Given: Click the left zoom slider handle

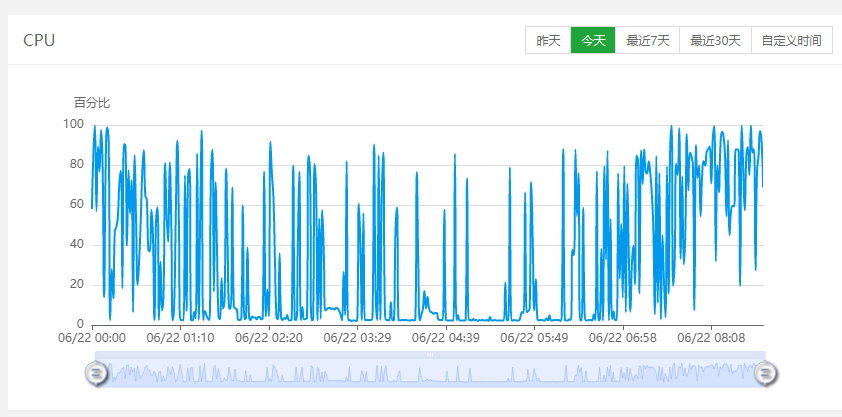Looking at the screenshot, I should (97, 373).
